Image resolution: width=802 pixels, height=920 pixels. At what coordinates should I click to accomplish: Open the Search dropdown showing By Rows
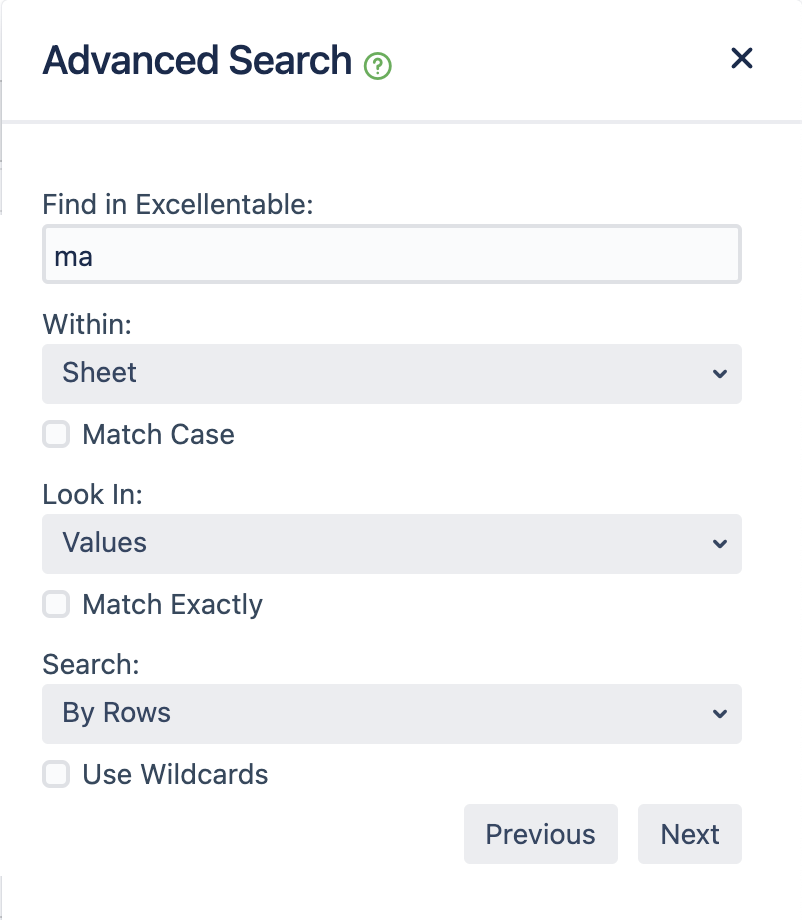tap(391, 714)
